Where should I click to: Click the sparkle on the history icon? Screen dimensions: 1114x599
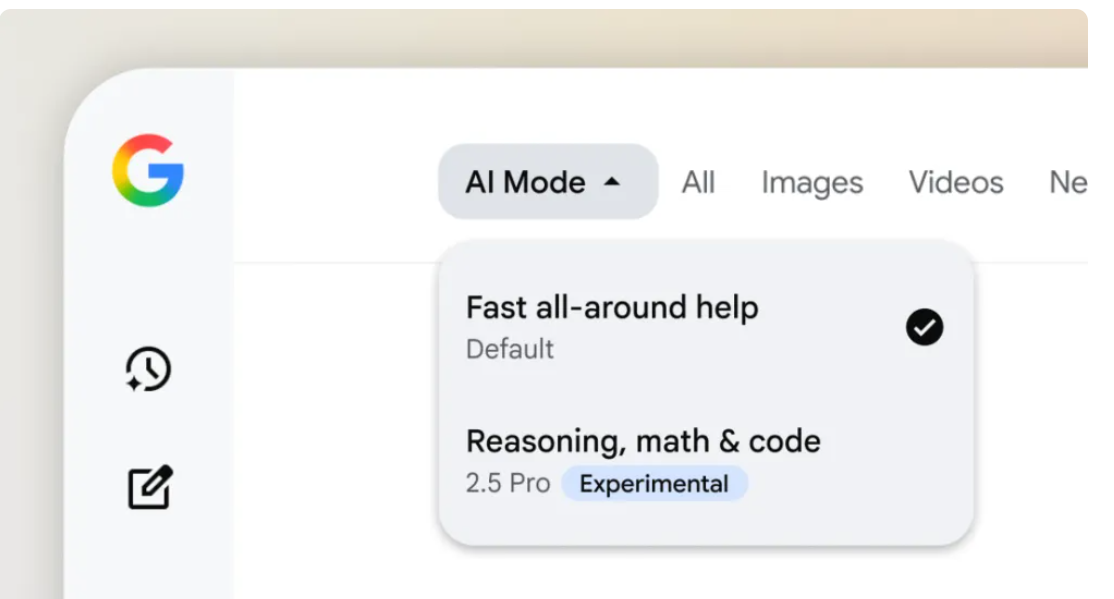[134, 382]
